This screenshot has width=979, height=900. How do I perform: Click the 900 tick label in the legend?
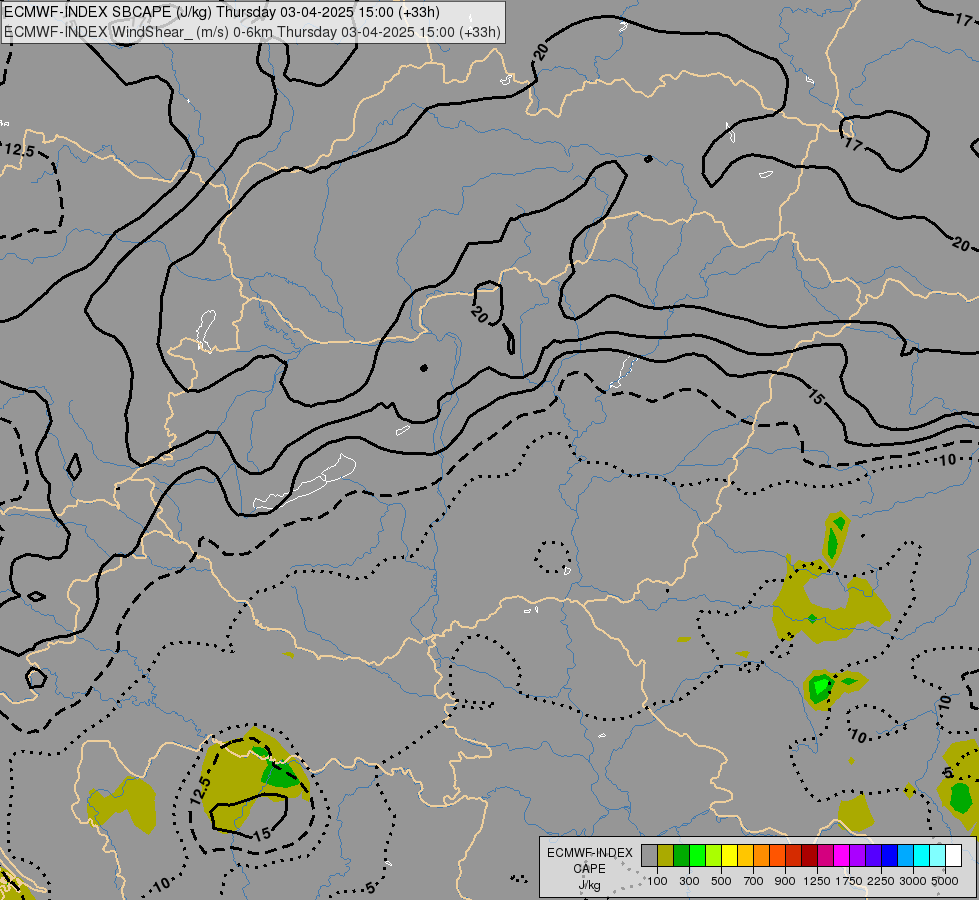785,881
